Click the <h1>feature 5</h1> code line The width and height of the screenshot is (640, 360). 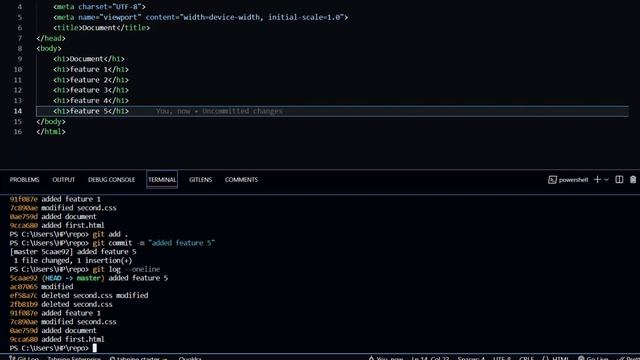(91, 111)
